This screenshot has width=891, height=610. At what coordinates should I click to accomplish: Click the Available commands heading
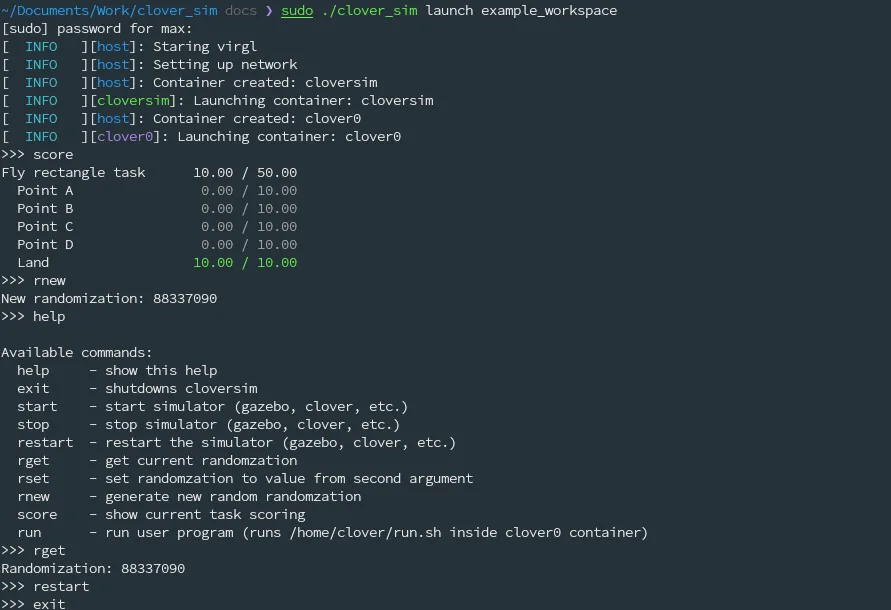77,352
